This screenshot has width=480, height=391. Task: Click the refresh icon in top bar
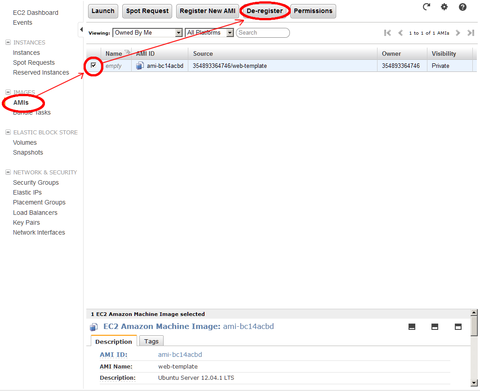(426, 7)
